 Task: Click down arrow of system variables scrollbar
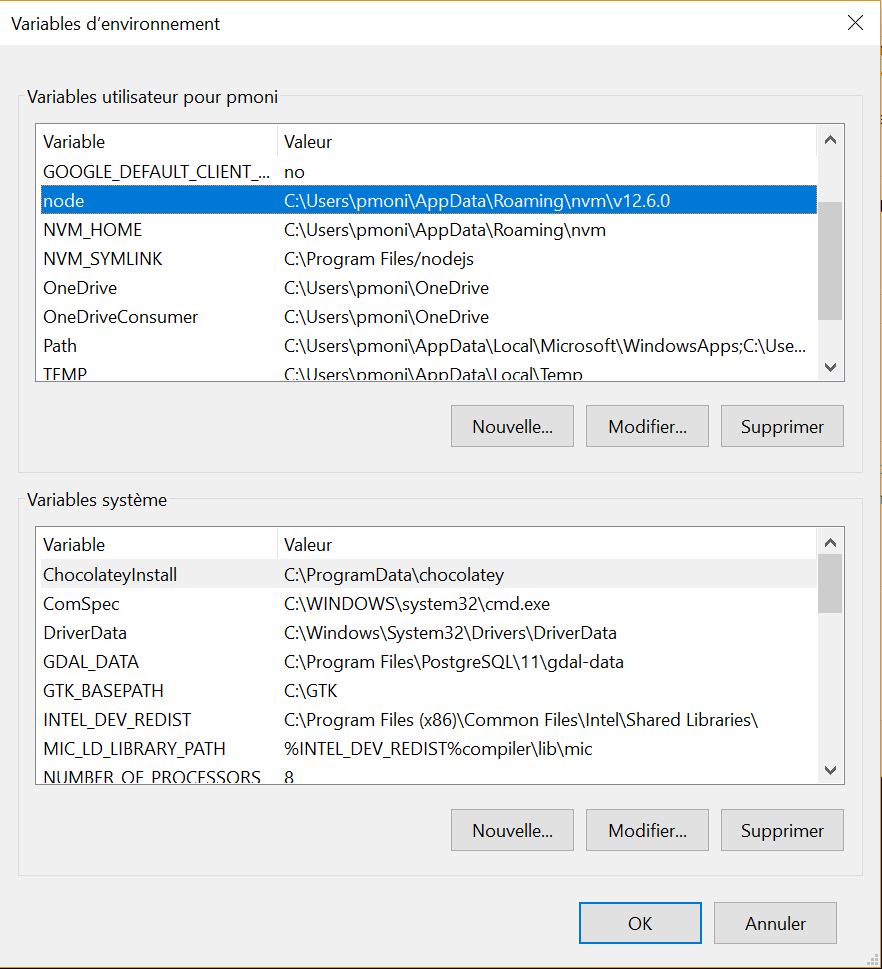coord(830,770)
